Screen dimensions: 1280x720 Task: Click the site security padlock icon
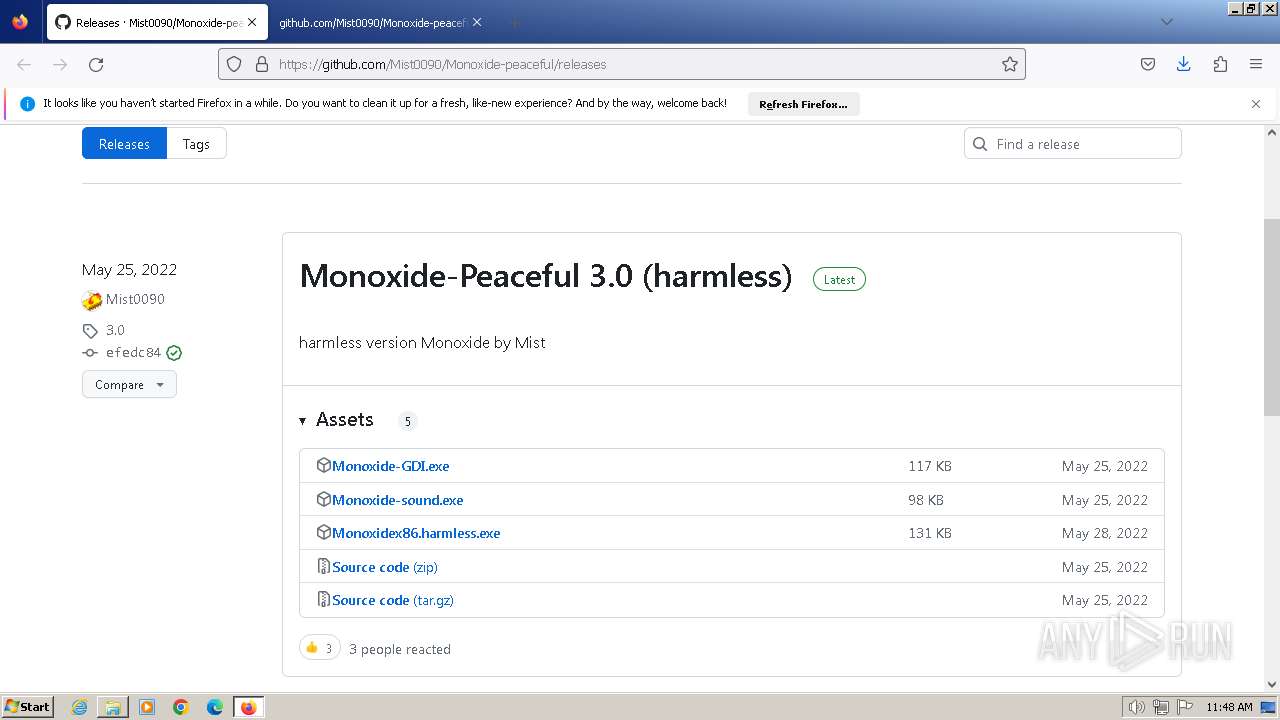[x=262, y=64]
